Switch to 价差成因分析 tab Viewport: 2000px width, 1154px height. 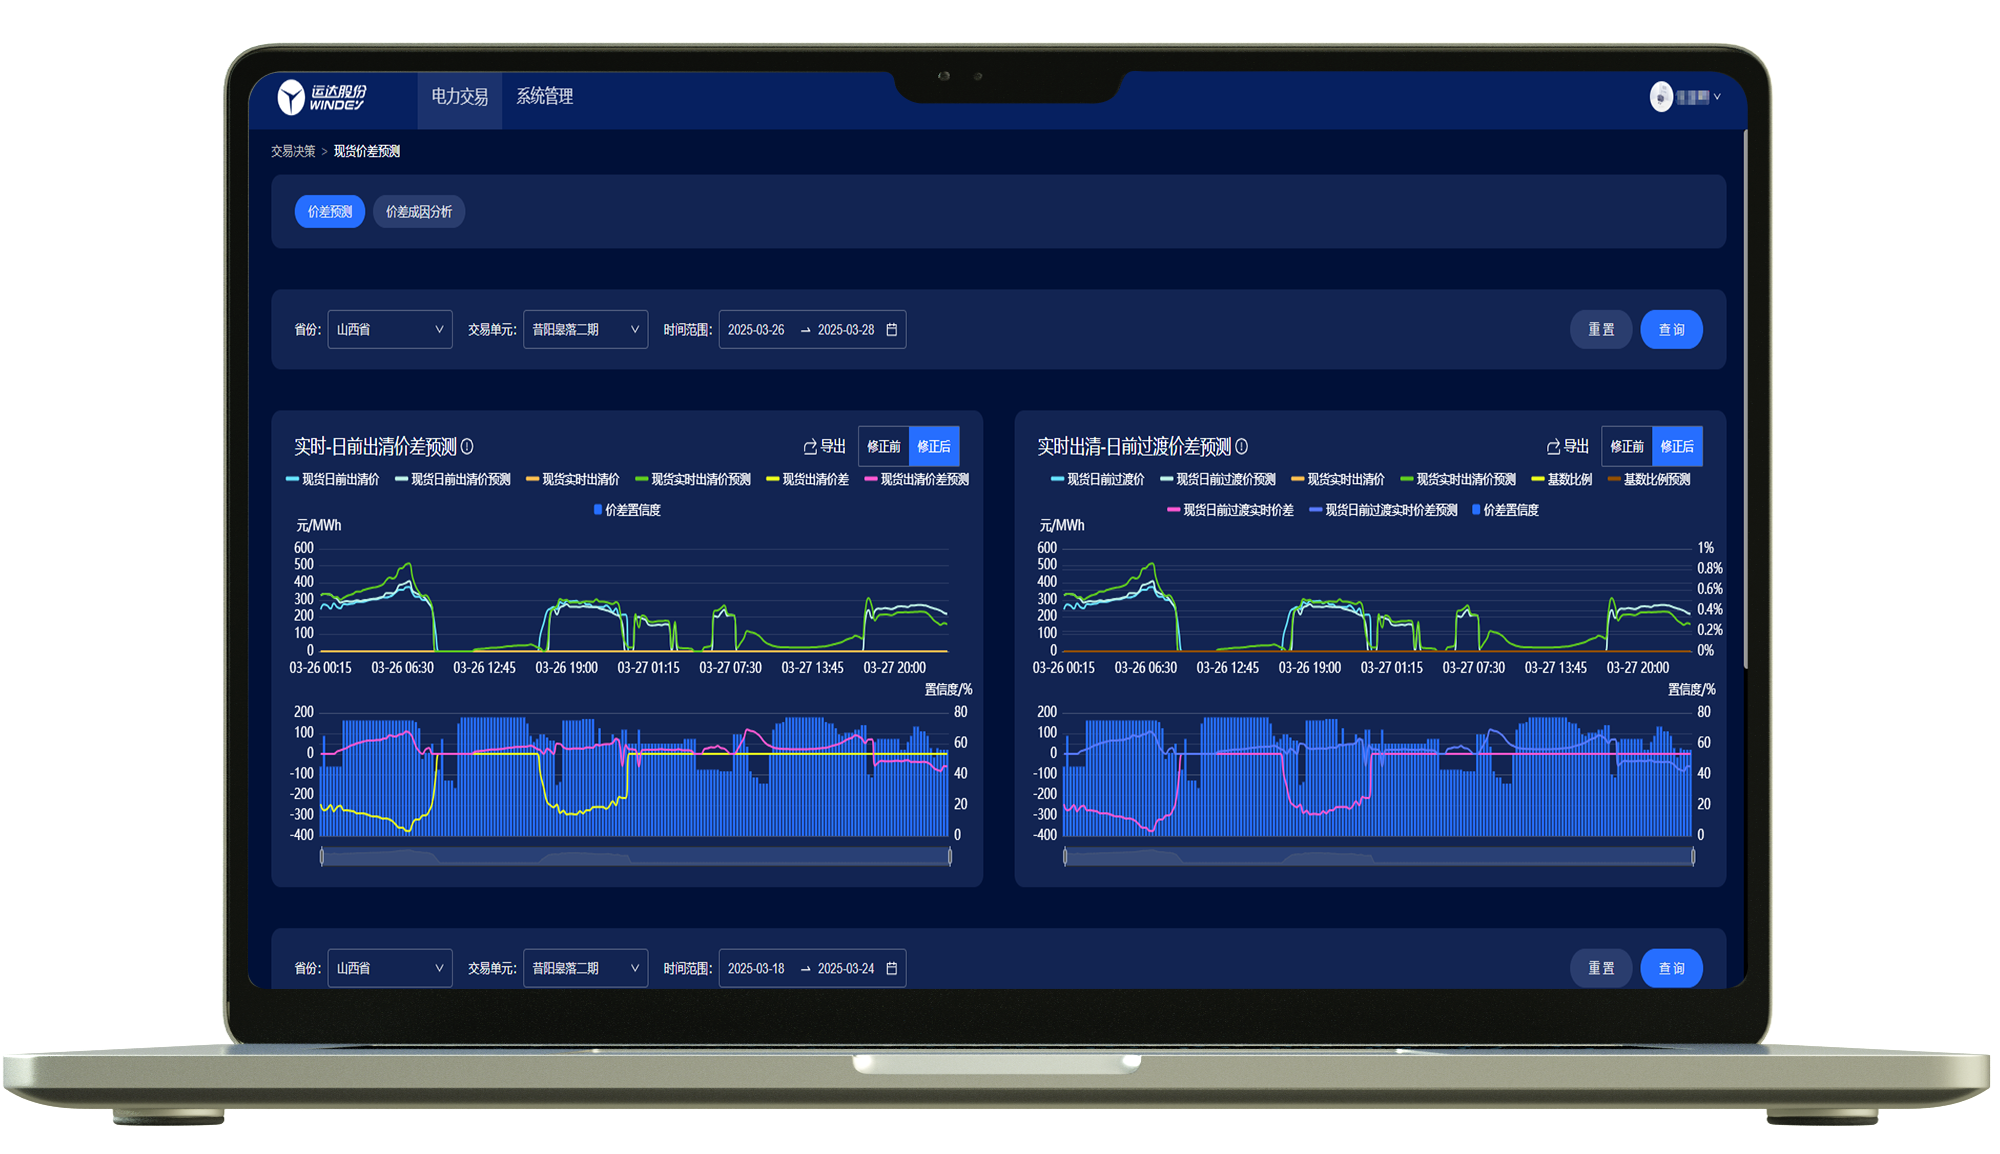click(x=419, y=212)
